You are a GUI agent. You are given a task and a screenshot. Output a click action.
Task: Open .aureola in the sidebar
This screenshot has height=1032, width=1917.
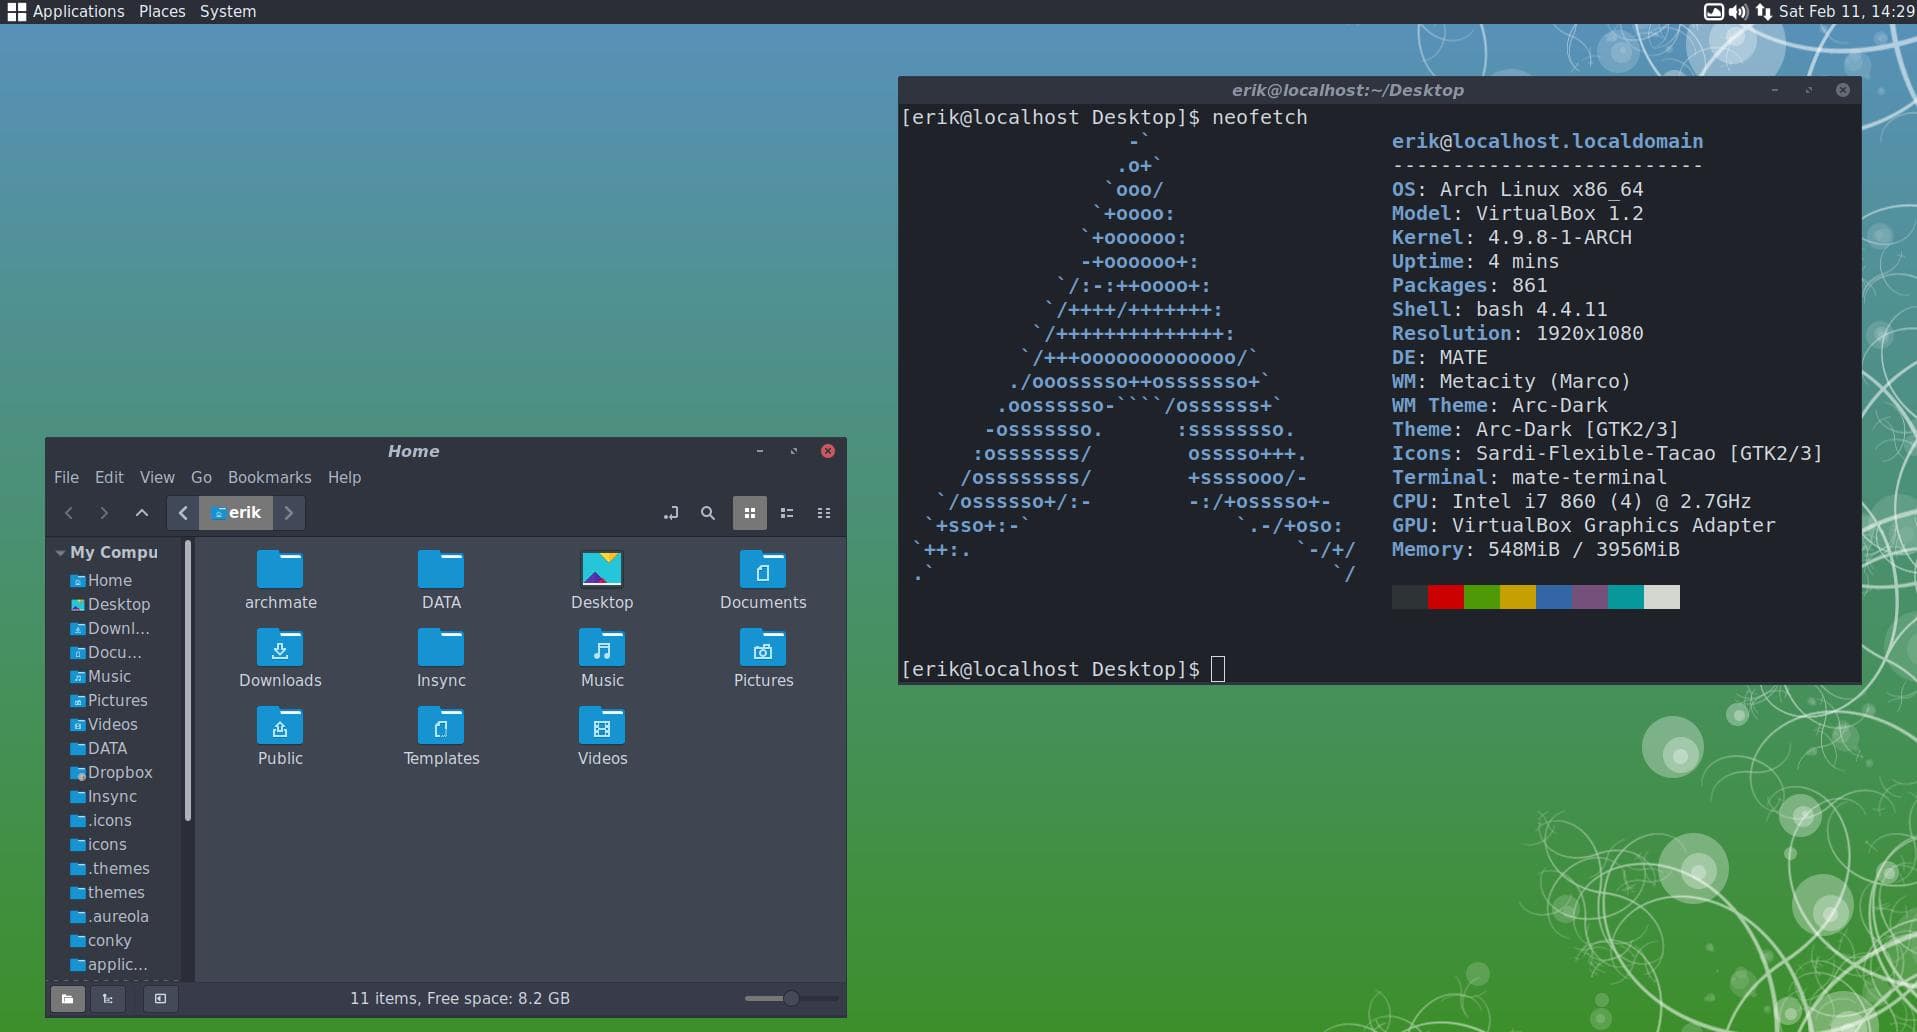tap(109, 916)
